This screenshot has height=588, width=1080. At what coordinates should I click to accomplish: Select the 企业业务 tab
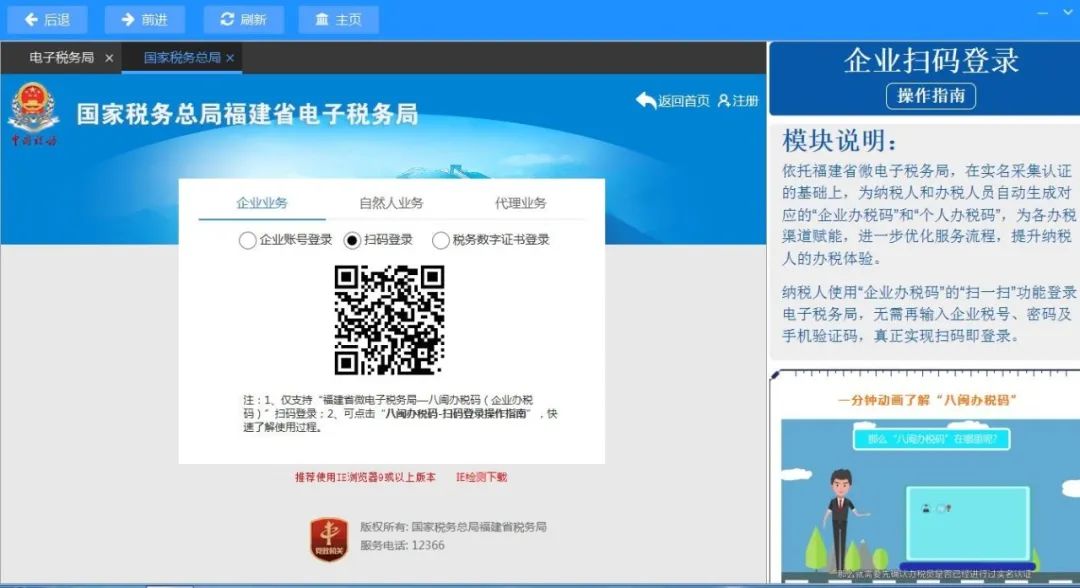pyautogui.click(x=262, y=203)
